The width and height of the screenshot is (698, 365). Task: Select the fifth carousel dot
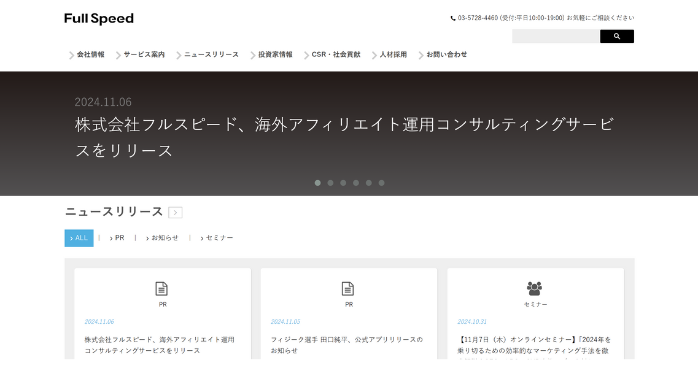(369, 183)
